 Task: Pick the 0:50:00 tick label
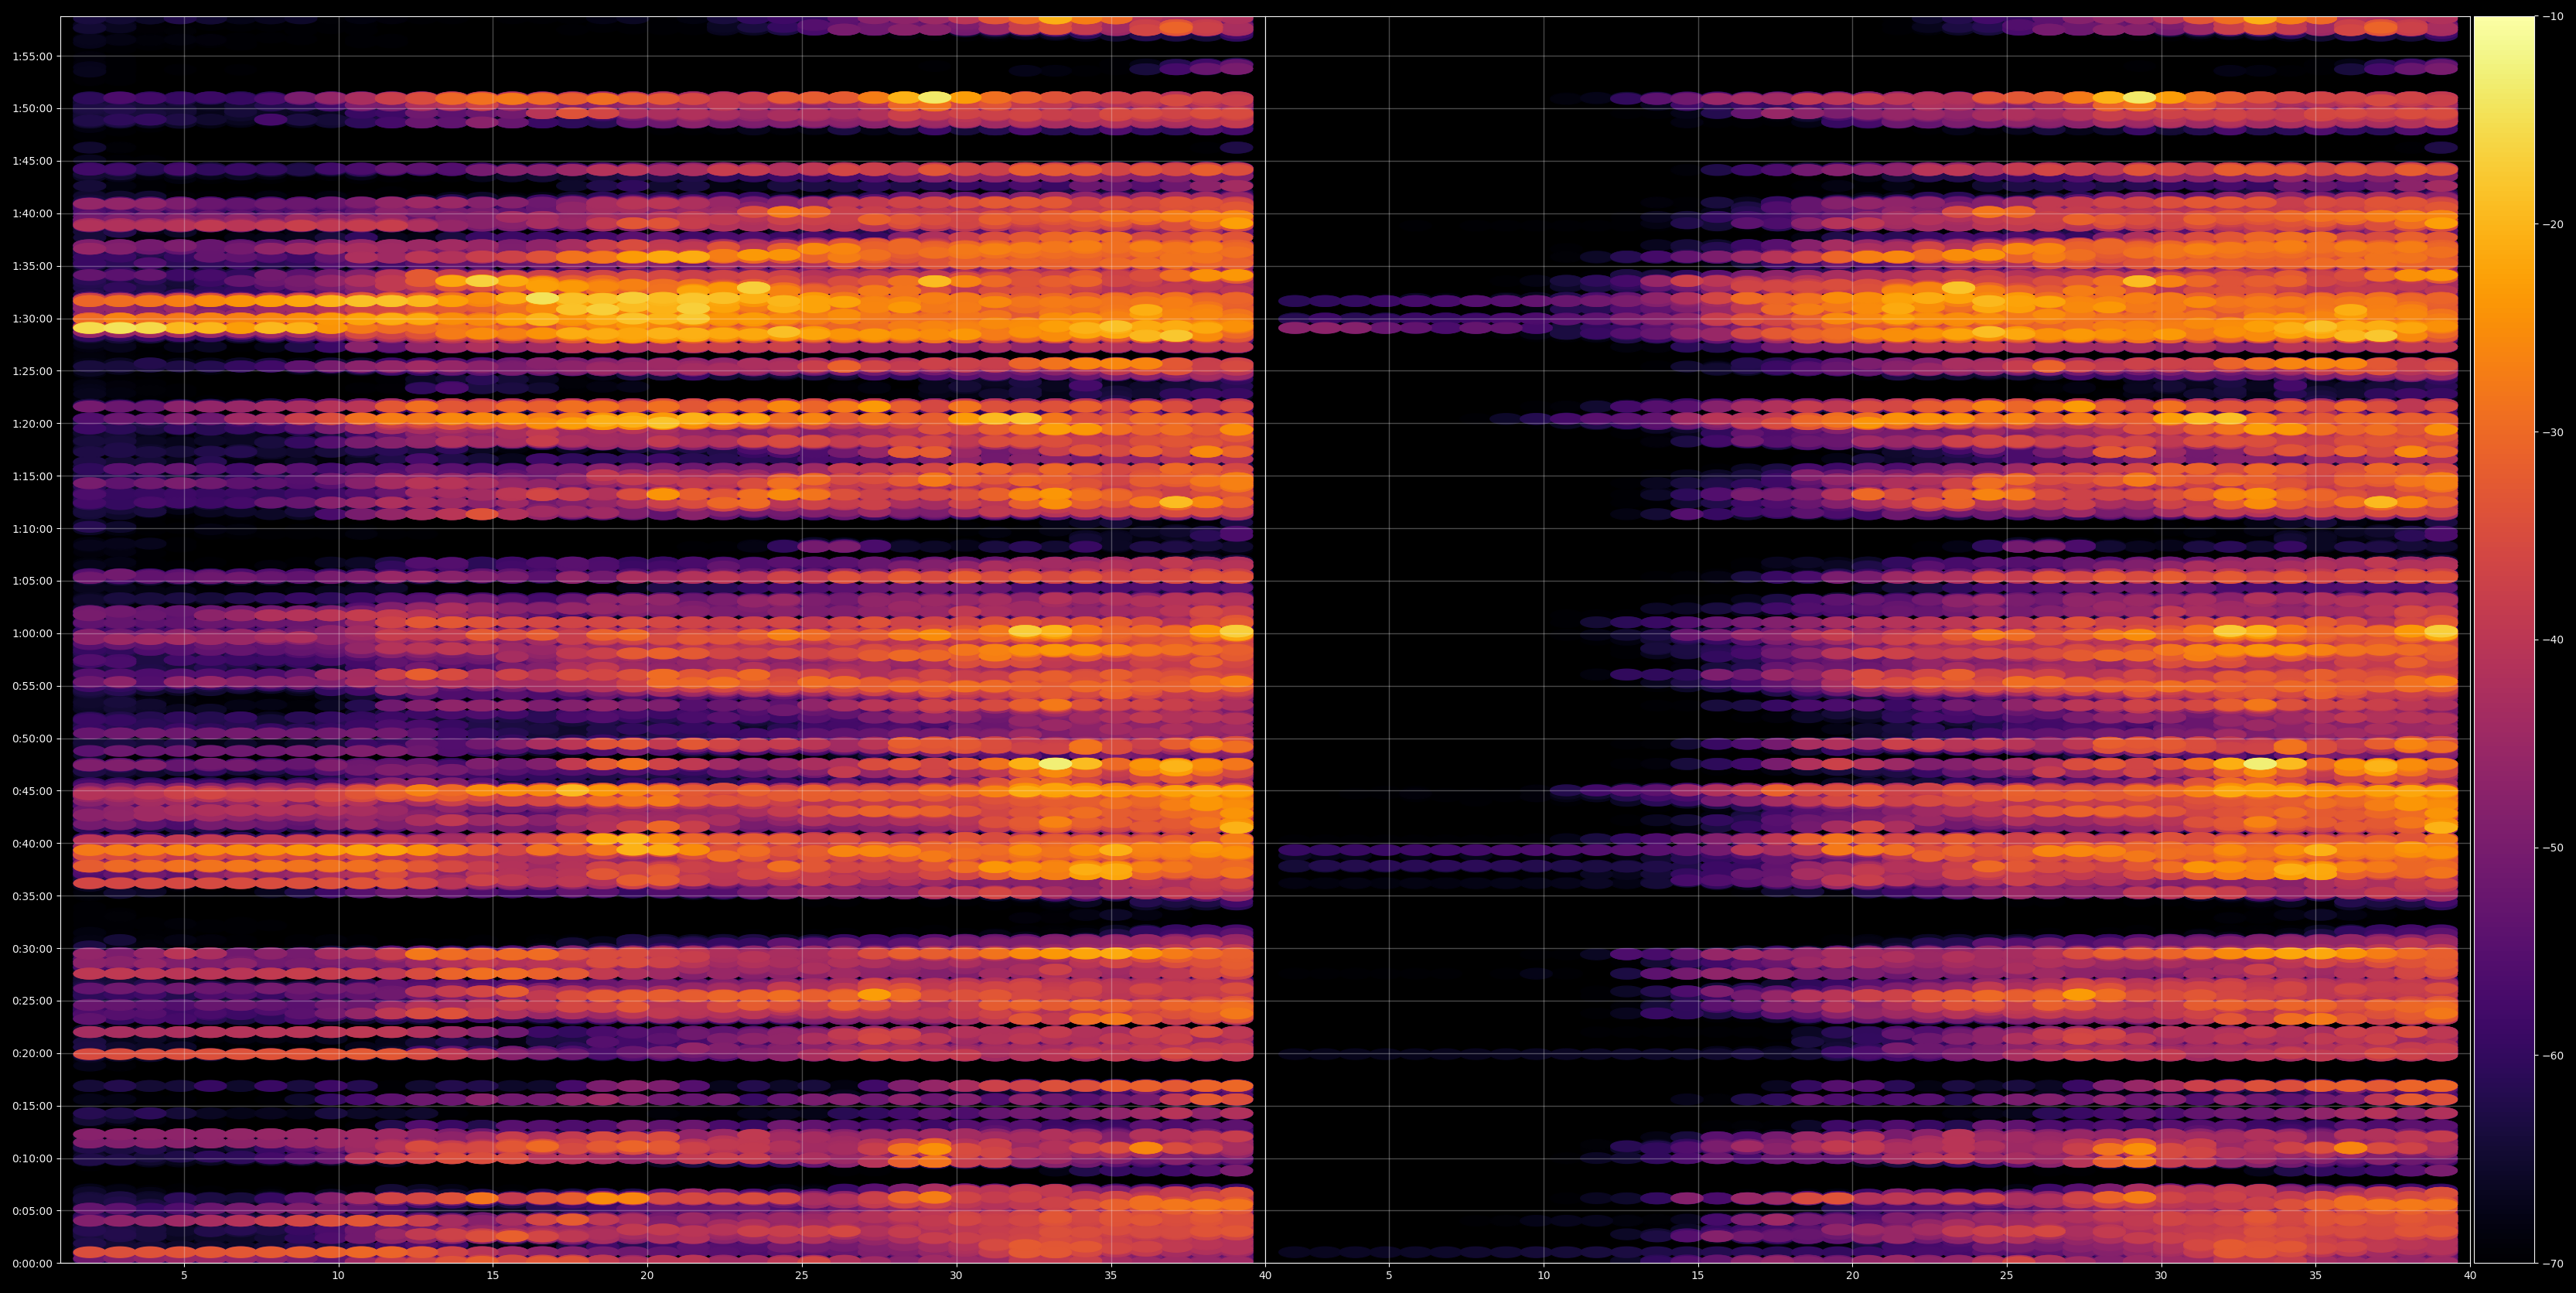(32, 738)
